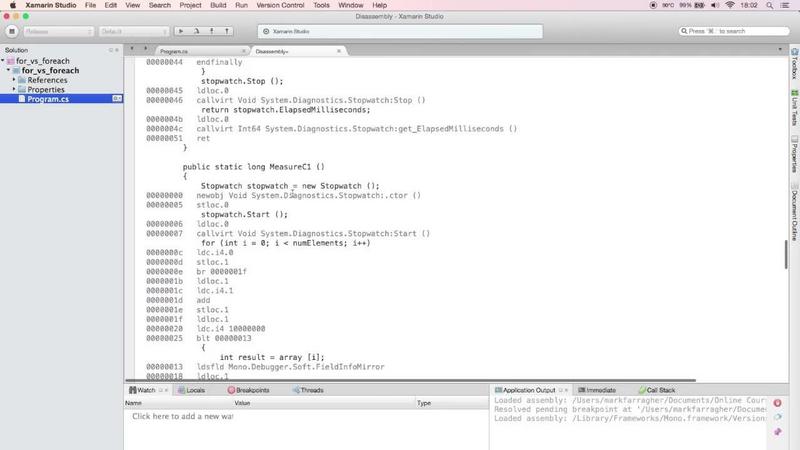Open the macOS Notification Center
This screenshot has width=800, height=450.
[785, 5]
